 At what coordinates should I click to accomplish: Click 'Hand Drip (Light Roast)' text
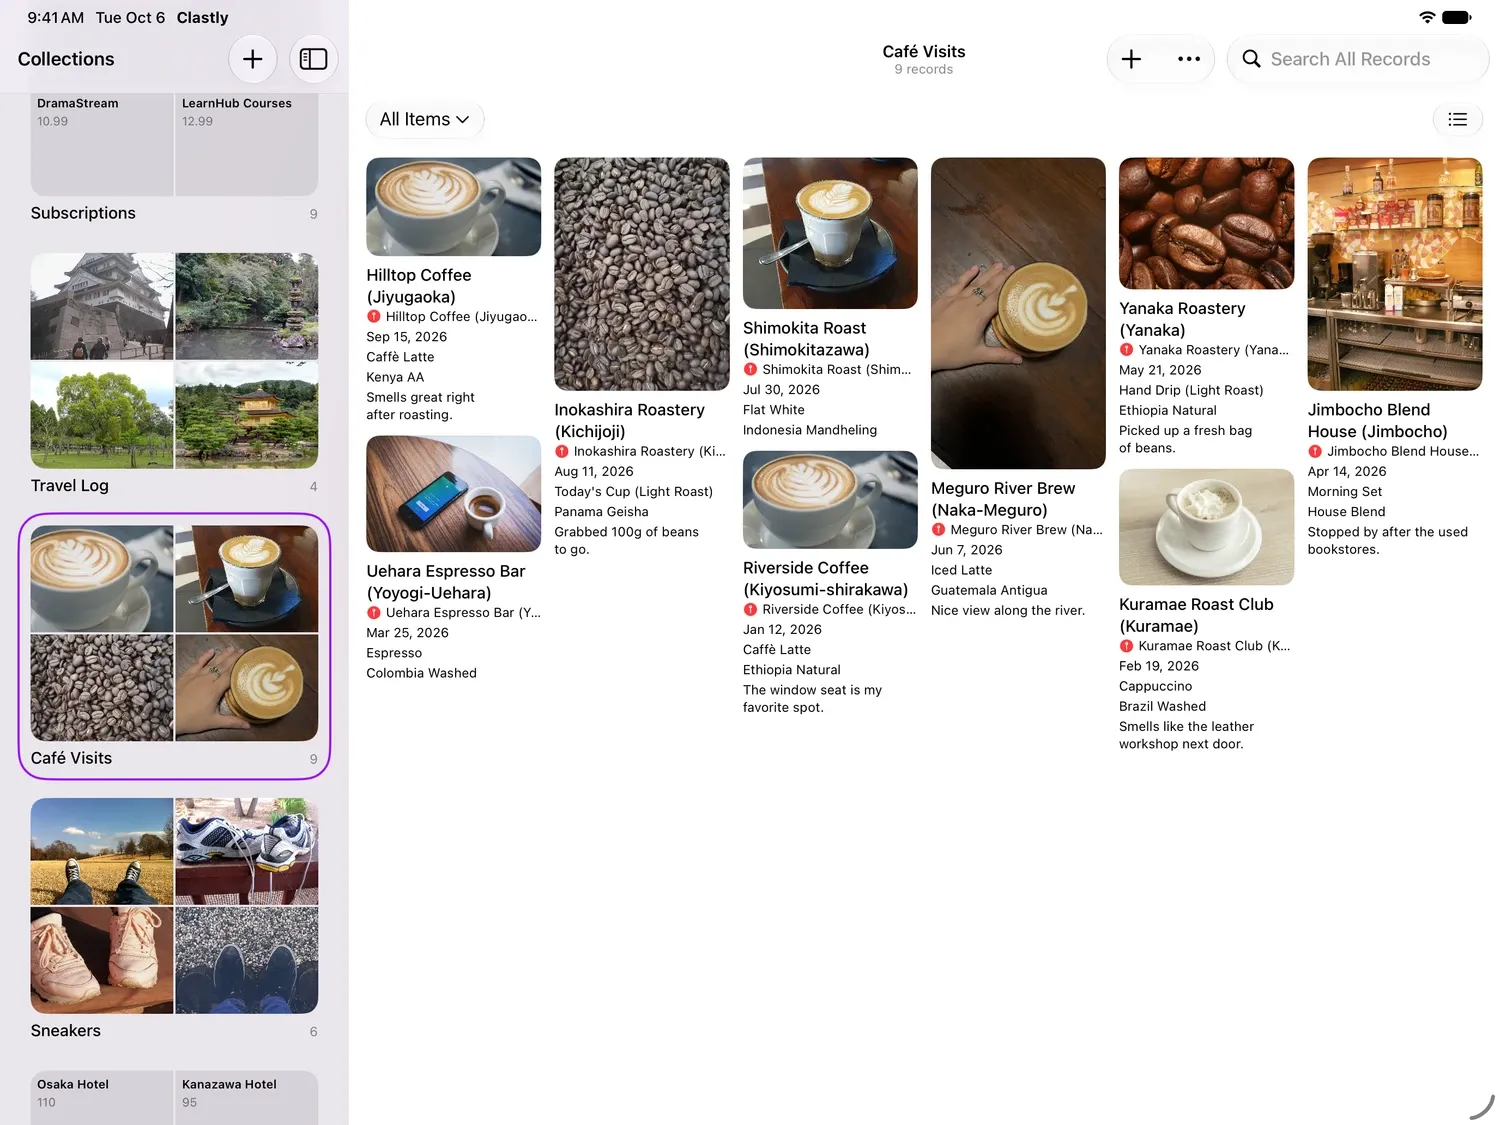click(1191, 391)
